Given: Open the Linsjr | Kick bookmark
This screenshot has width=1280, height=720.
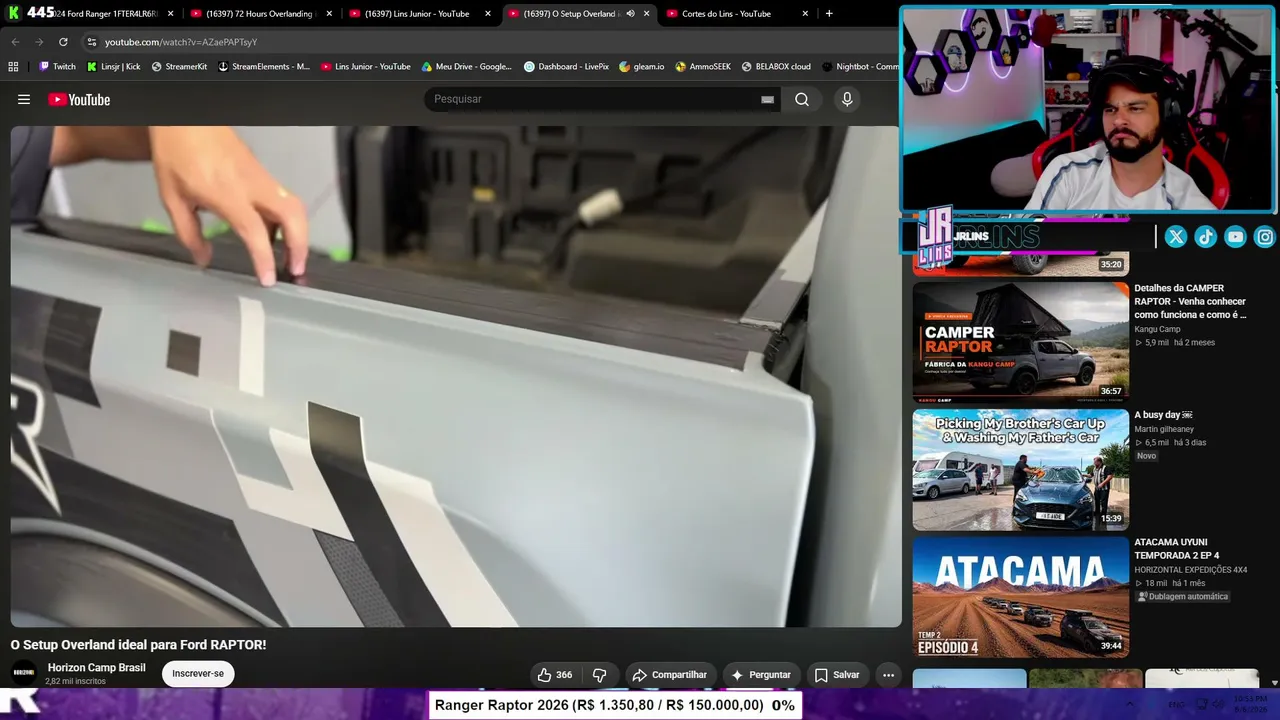Looking at the screenshot, I should click(x=113, y=67).
